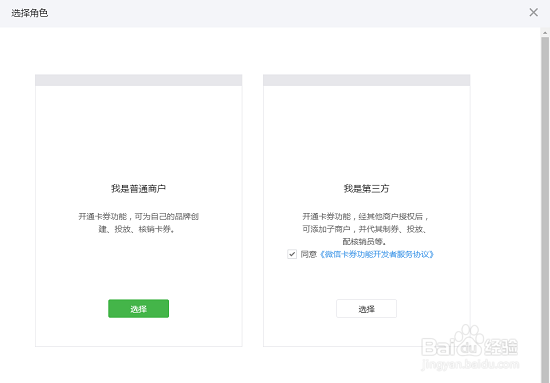Select the 我是普通商户 heading
Image resolution: width=550 pixels, height=383 pixels.
(x=138, y=189)
